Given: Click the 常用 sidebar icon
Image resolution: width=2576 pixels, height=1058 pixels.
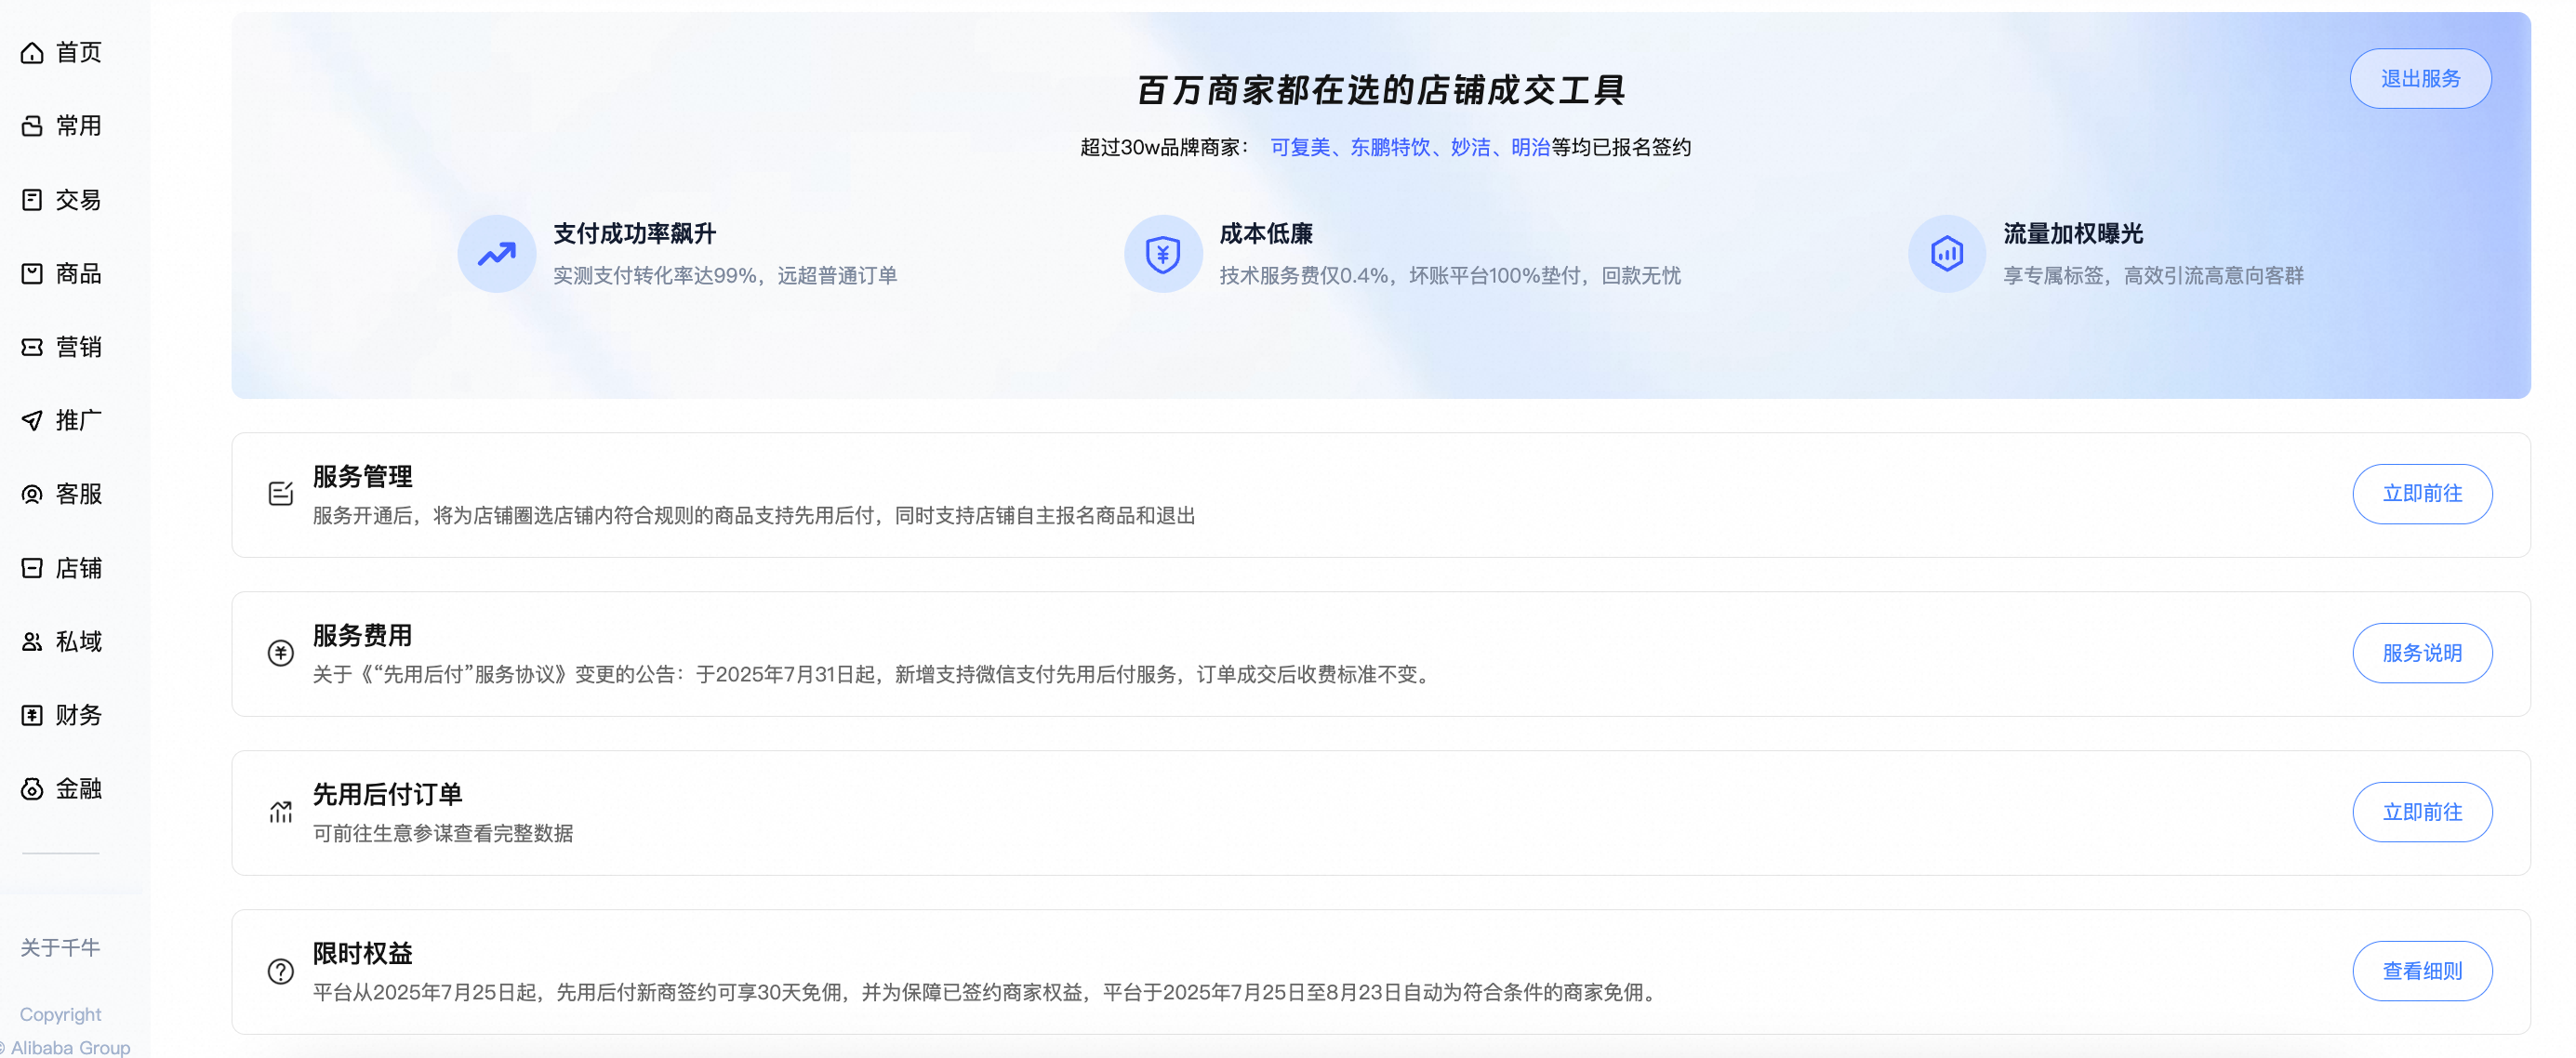Looking at the screenshot, I should 32,126.
